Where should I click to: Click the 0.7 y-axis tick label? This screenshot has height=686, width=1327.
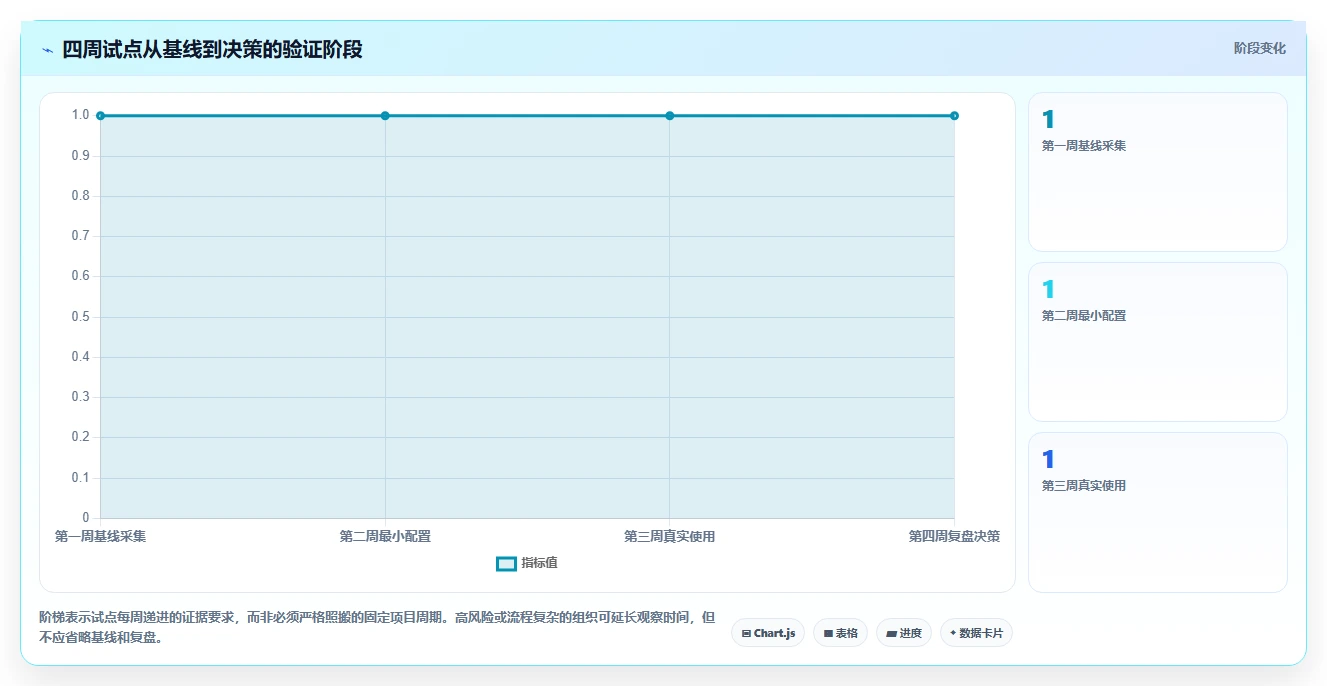coord(80,236)
